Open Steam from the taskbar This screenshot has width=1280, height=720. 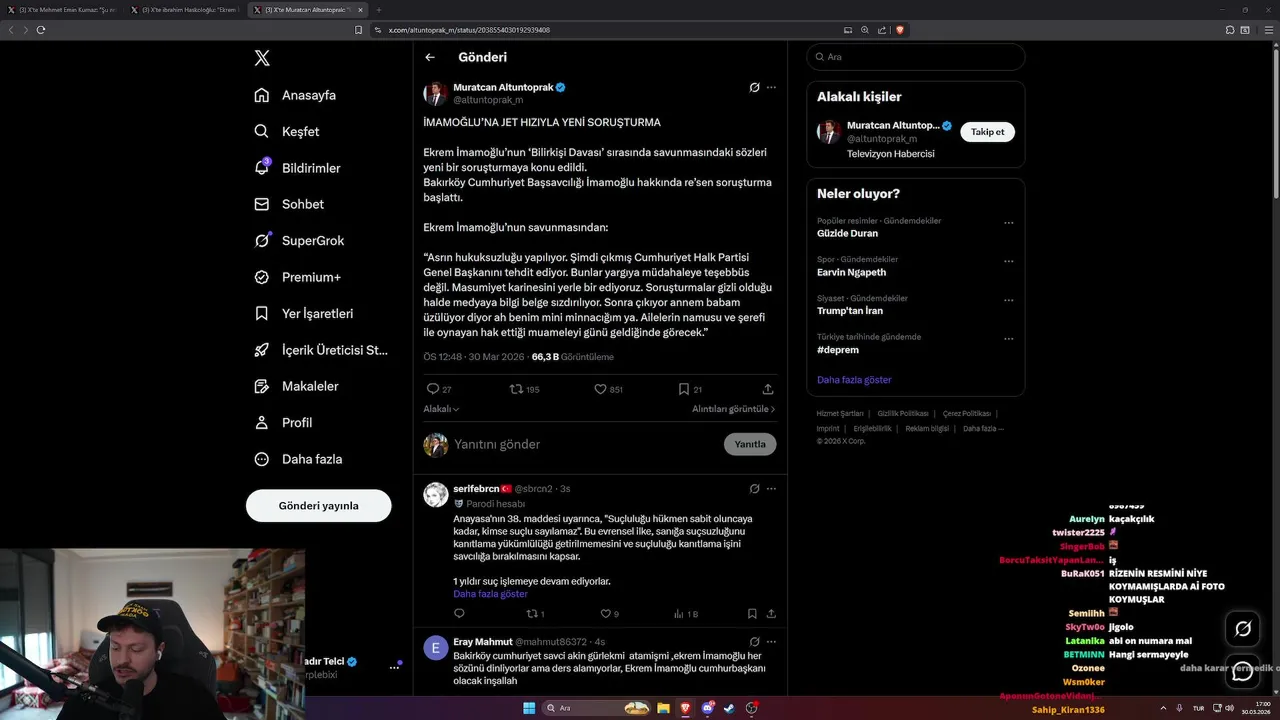point(729,708)
